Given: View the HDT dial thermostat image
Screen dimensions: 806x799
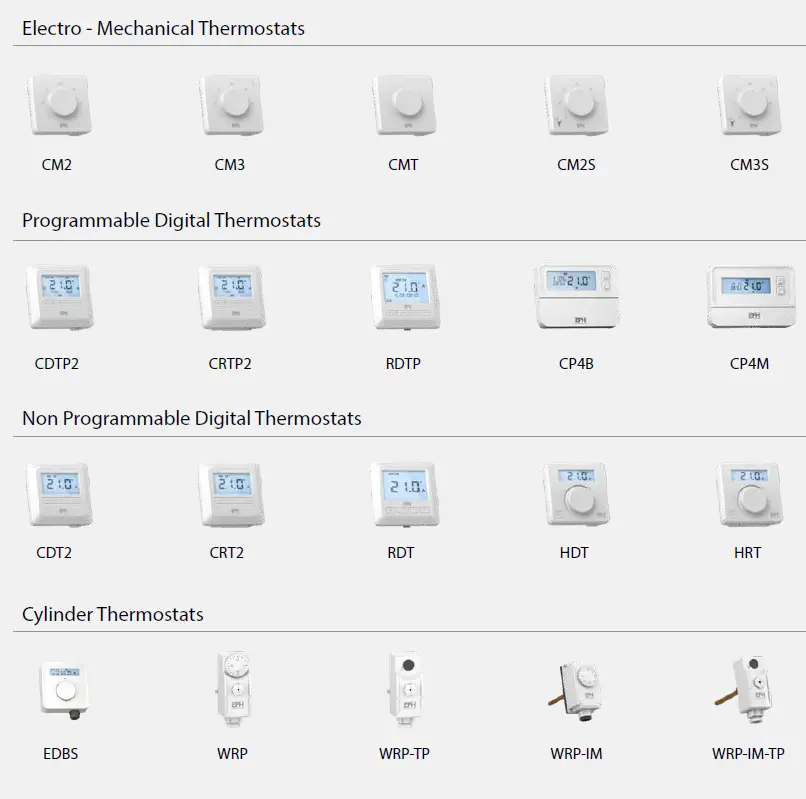Looking at the screenshot, I should tap(577, 494).
